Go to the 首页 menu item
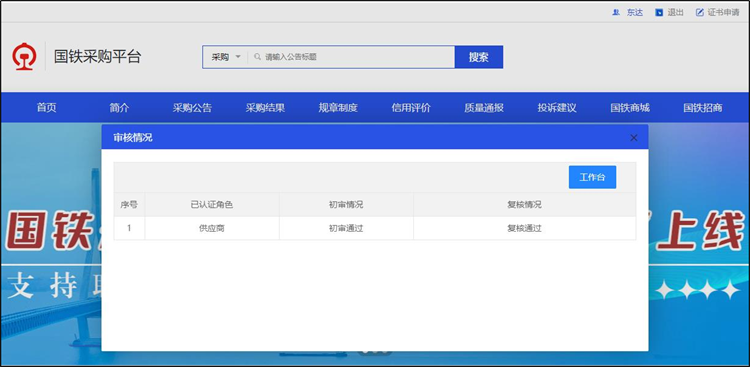Viewport: 750px width, 367px height. (x=46, y=108)
